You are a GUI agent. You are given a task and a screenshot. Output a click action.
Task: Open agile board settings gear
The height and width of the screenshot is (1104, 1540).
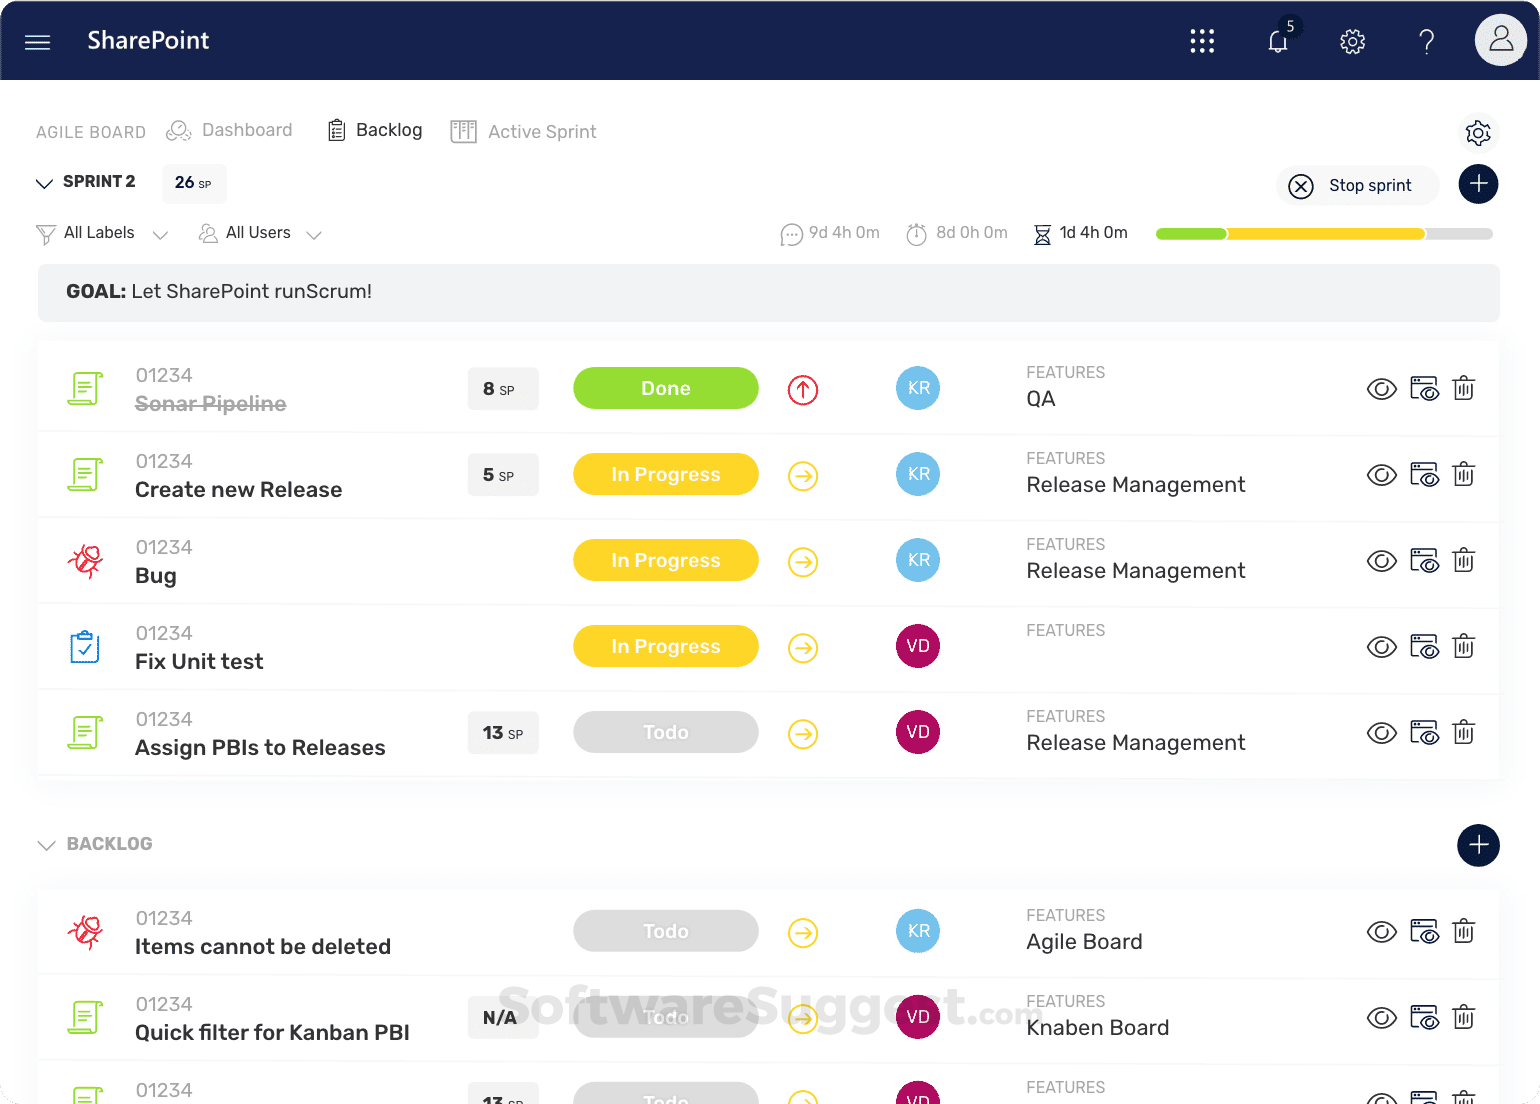tap(1478, 133)
